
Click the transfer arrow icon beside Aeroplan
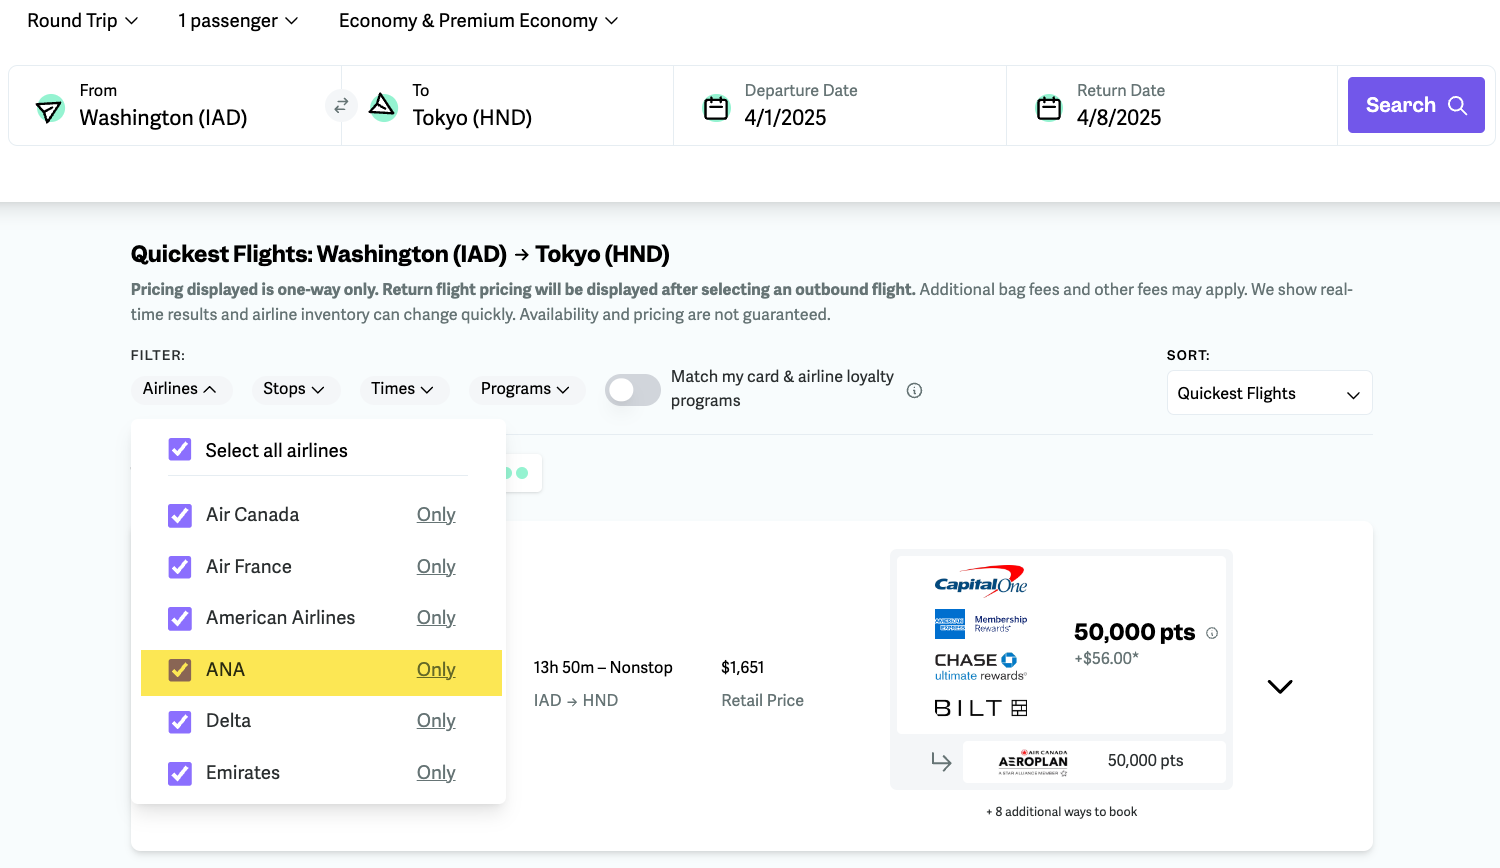[941, 762]
